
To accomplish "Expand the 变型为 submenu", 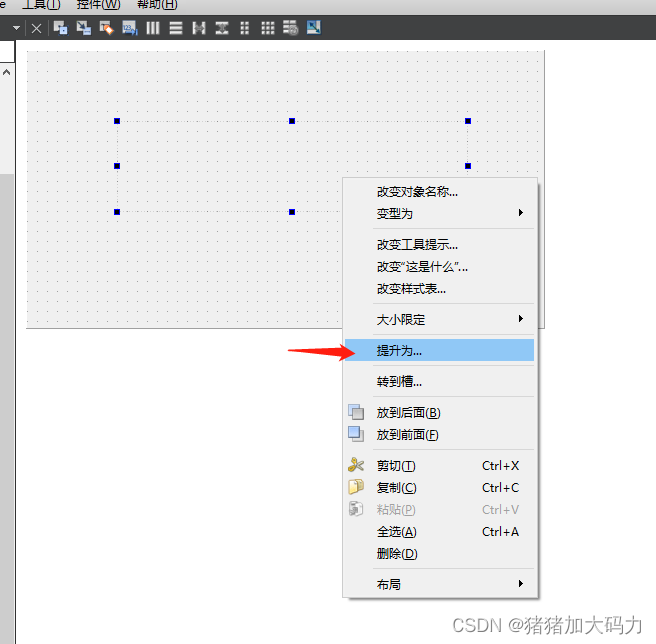I will 439,213.
